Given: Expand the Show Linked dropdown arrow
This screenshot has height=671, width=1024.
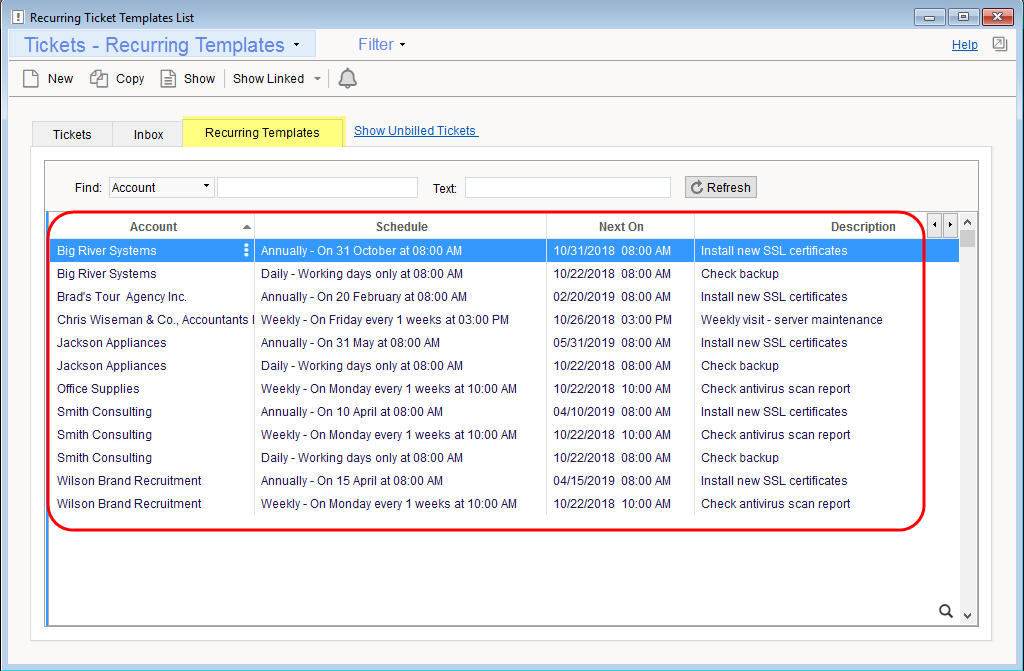Looking at the screenshot, I should (x=317, y=79).
